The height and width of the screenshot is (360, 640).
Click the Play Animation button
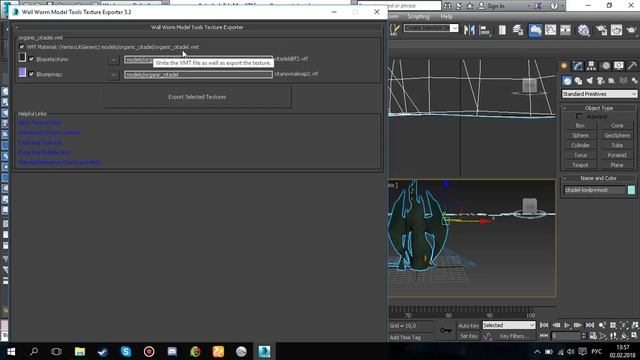click(x=567, y=325)
